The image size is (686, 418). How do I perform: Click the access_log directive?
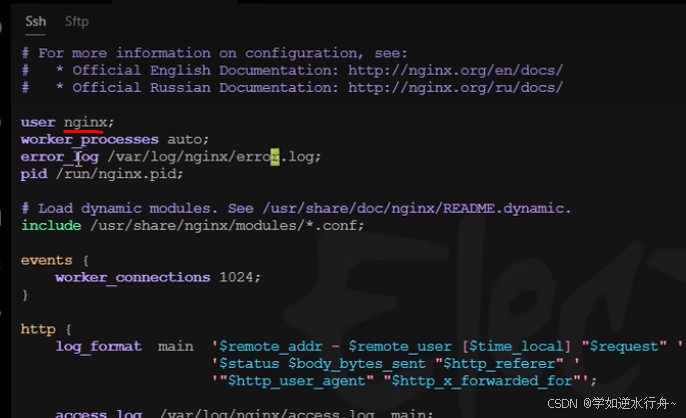tap(98, 413)
